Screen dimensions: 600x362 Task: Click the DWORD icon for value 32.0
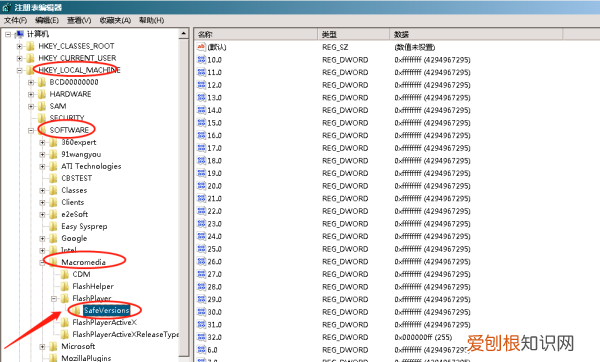[x=201, y=337]
